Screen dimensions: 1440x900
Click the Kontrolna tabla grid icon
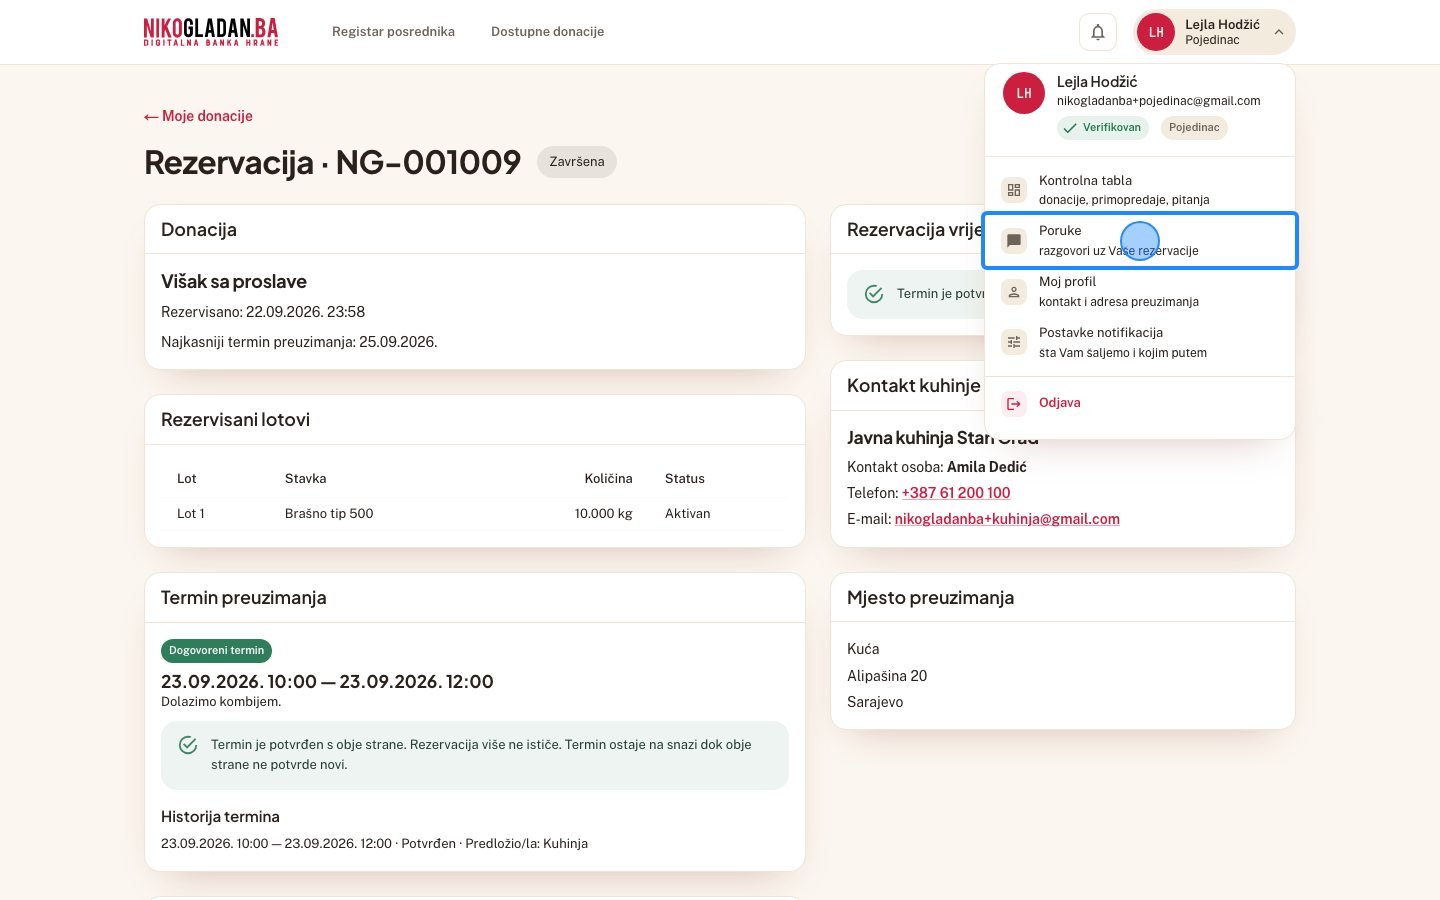[1014, 190]
